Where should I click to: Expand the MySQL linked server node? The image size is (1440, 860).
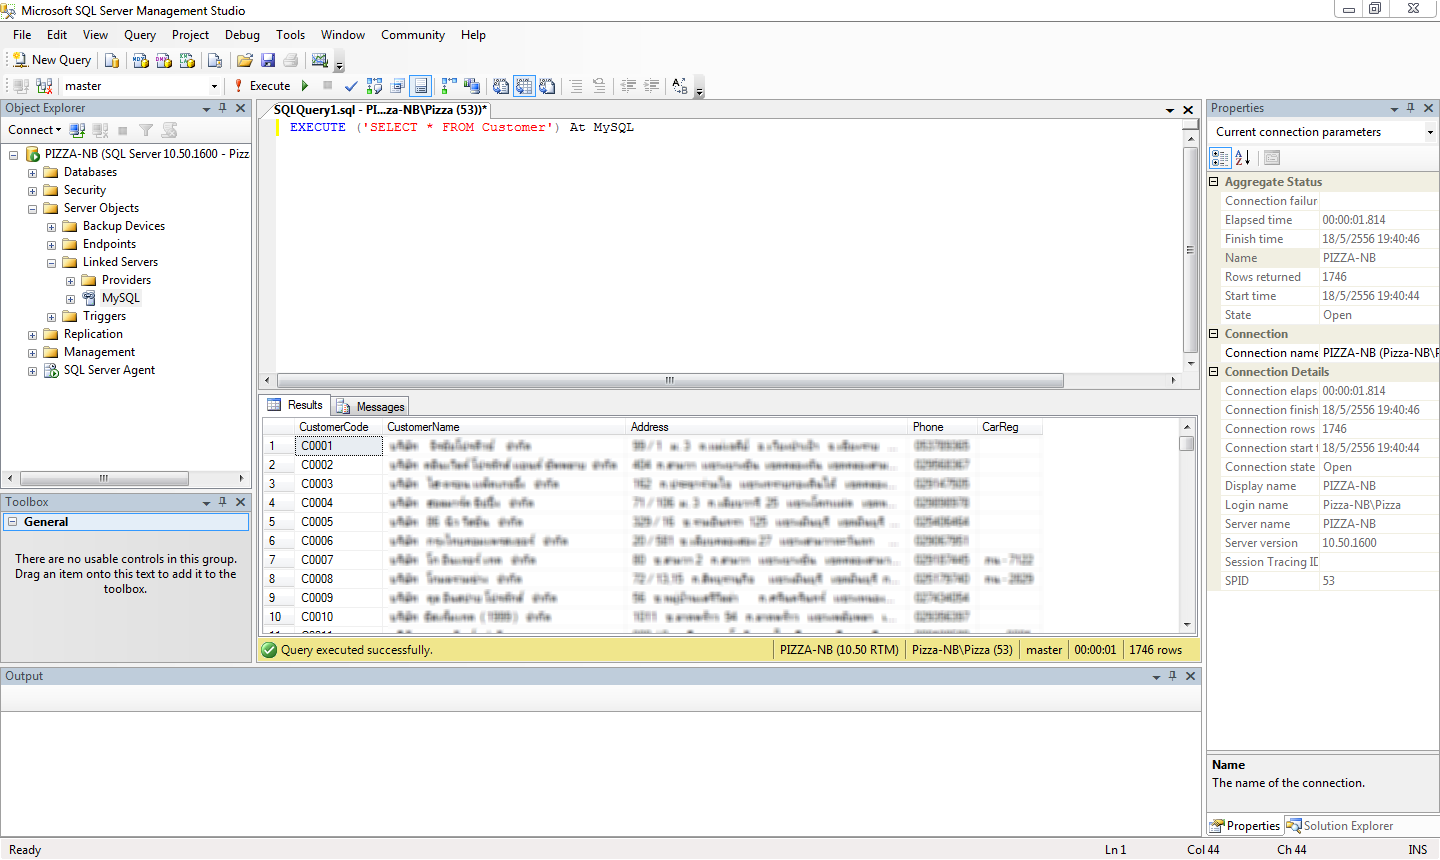tap(70, 299)
